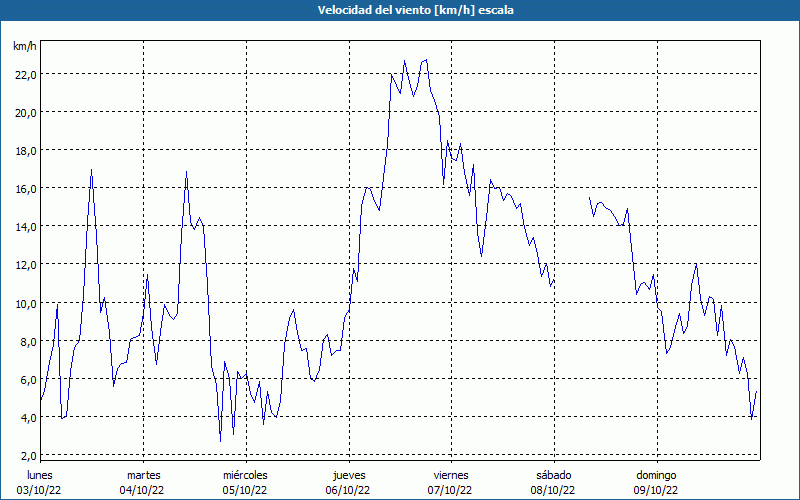Select the 4,0 y-axis value
This screenshot has height=500, width=800.
pos(29,418)
